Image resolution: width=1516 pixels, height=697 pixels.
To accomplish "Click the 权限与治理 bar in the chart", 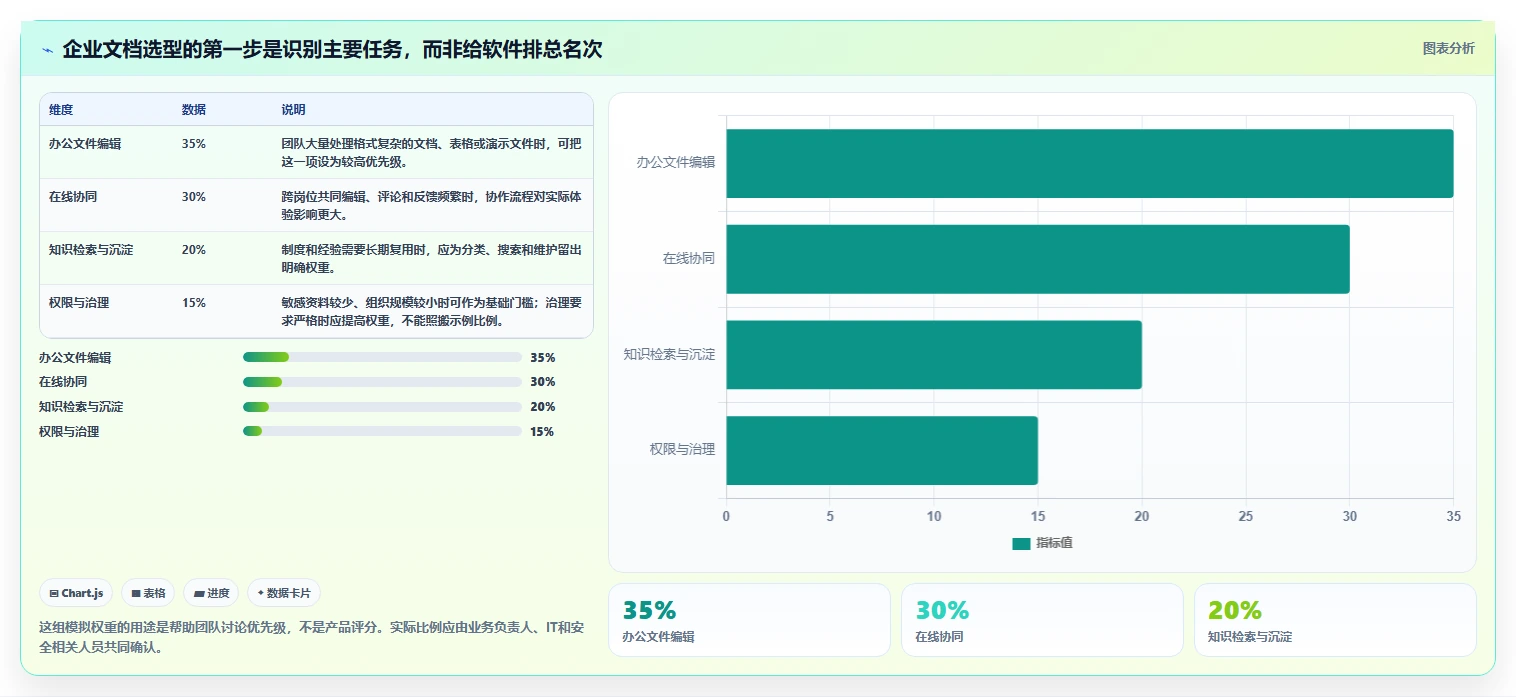I will pos(882,450).
